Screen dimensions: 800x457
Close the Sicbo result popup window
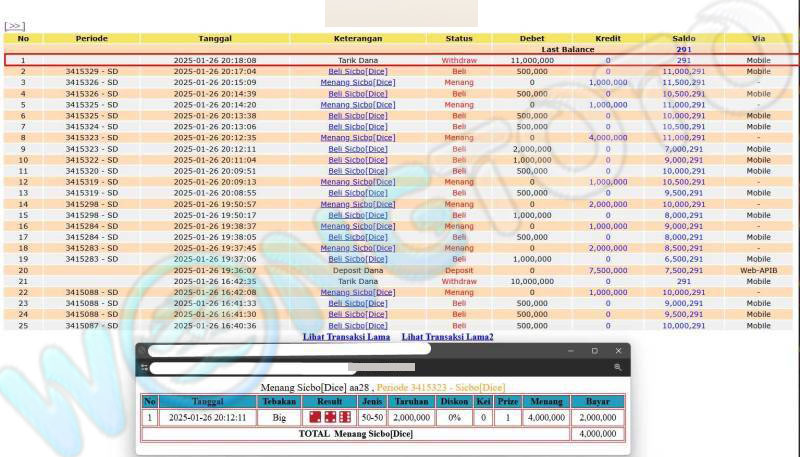pyautogui.click(x=618, y=351)
